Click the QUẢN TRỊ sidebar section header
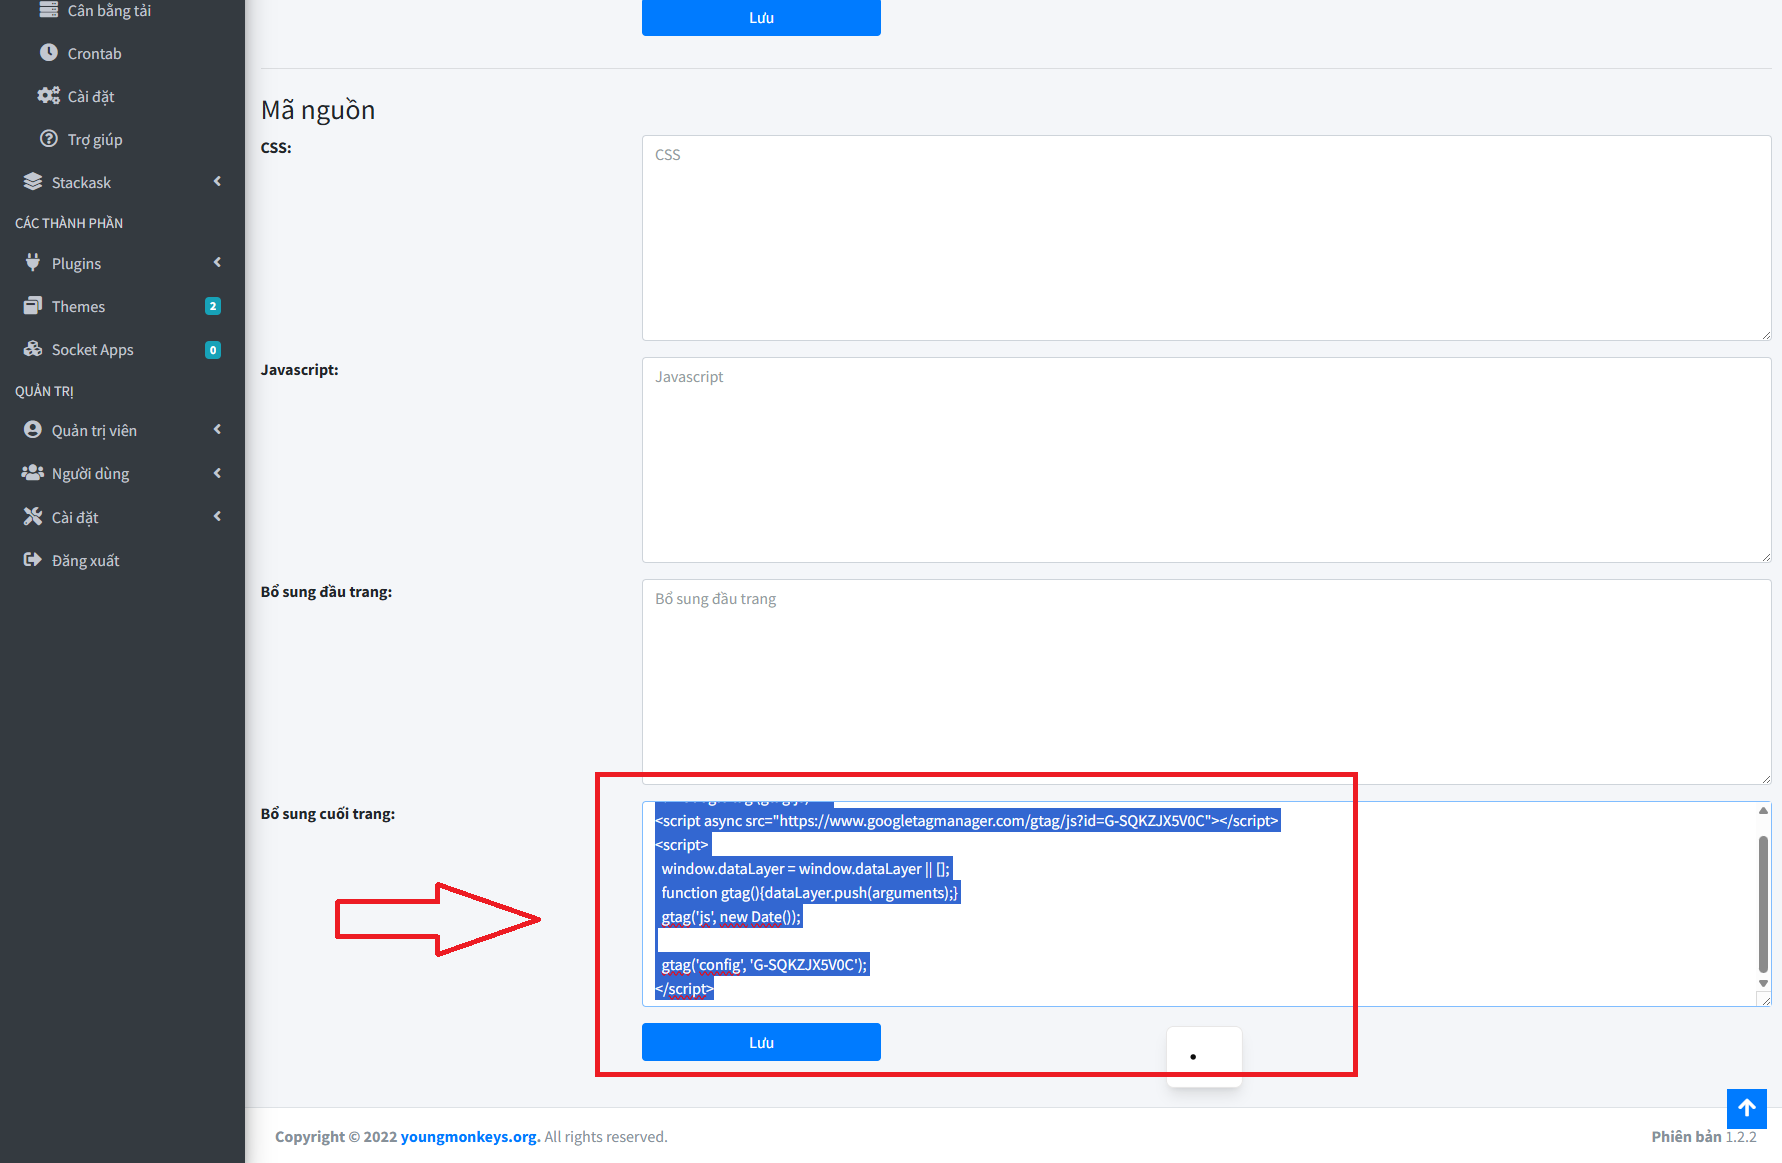 click(x=44, y=391)
